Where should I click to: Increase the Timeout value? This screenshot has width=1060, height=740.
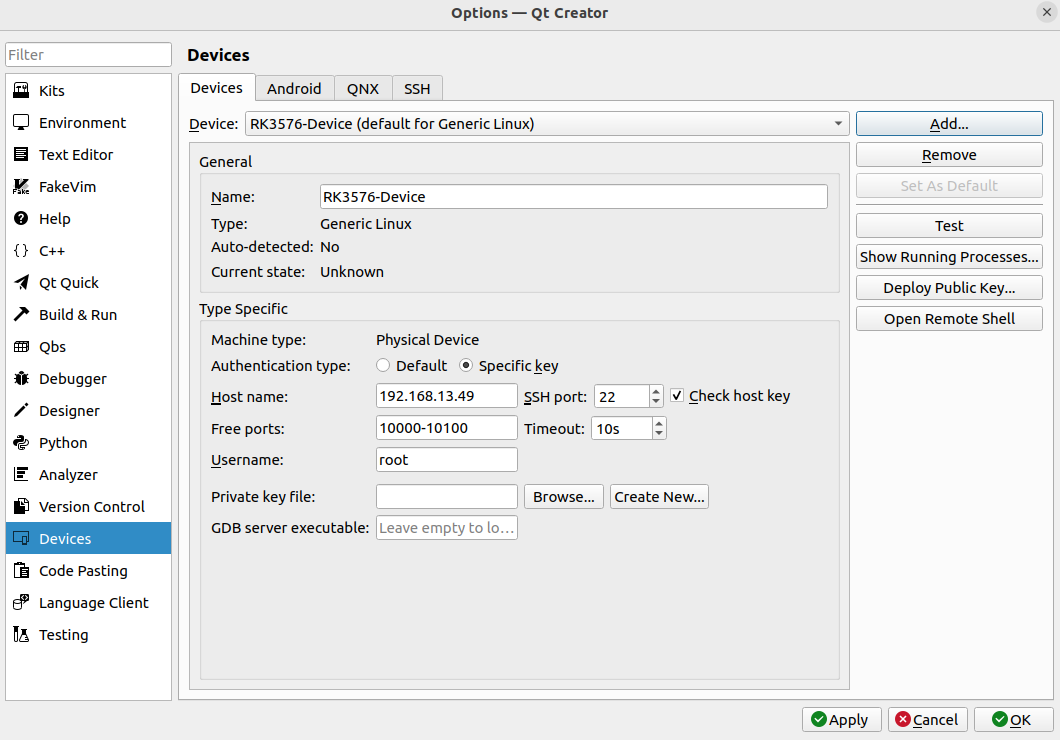[659, 423]
